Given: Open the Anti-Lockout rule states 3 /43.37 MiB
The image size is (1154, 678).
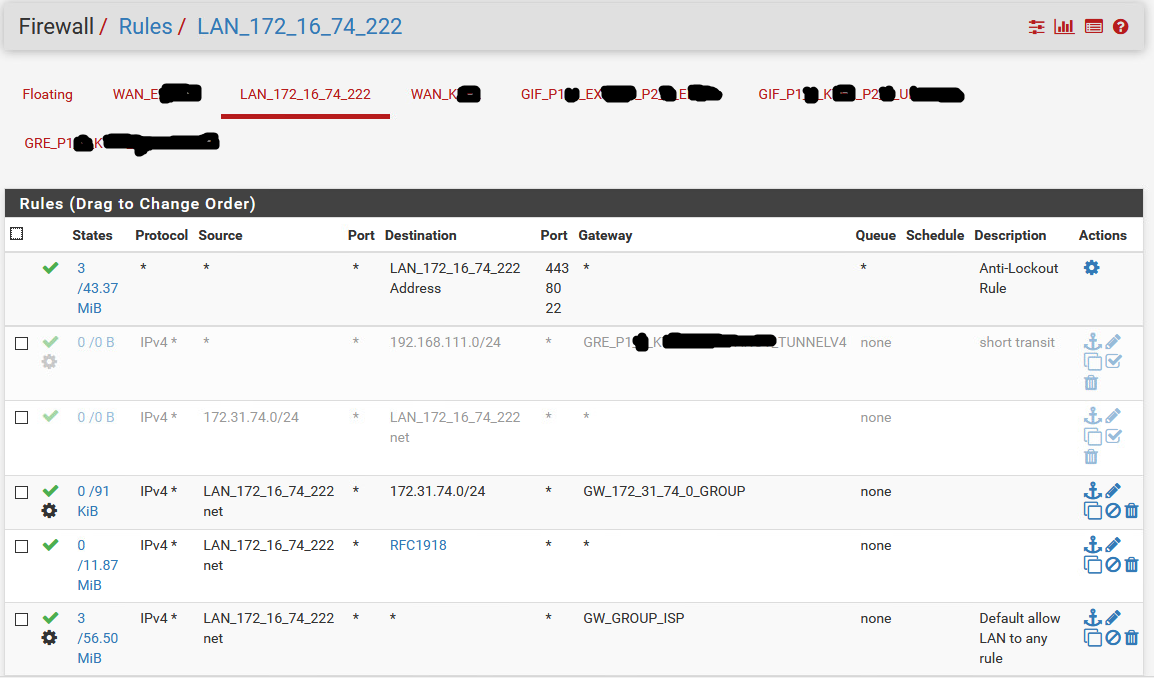Looking at the screenshot, I should point(96,288).
